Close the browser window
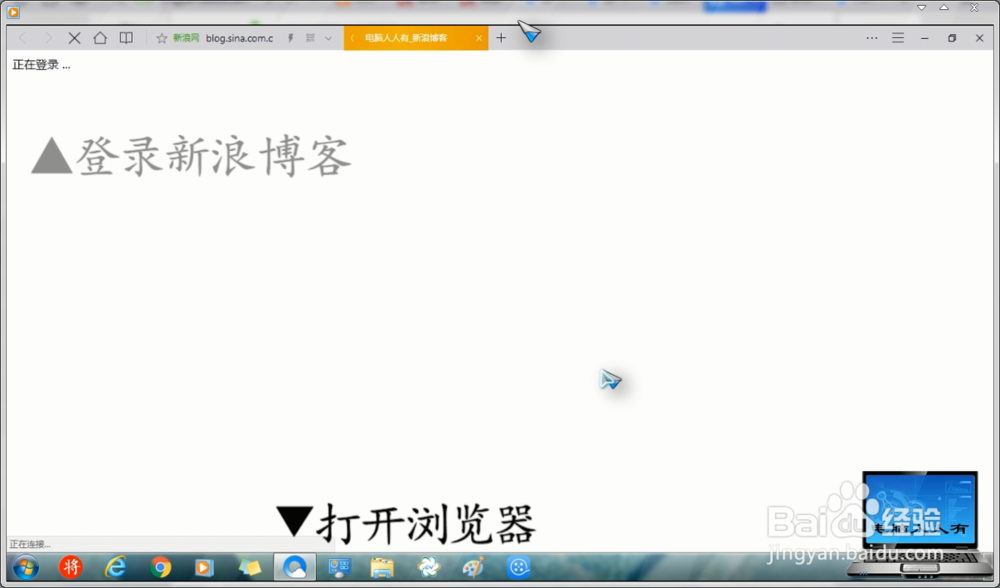Viewport: 1000px width, 588px height. (980, 38)
